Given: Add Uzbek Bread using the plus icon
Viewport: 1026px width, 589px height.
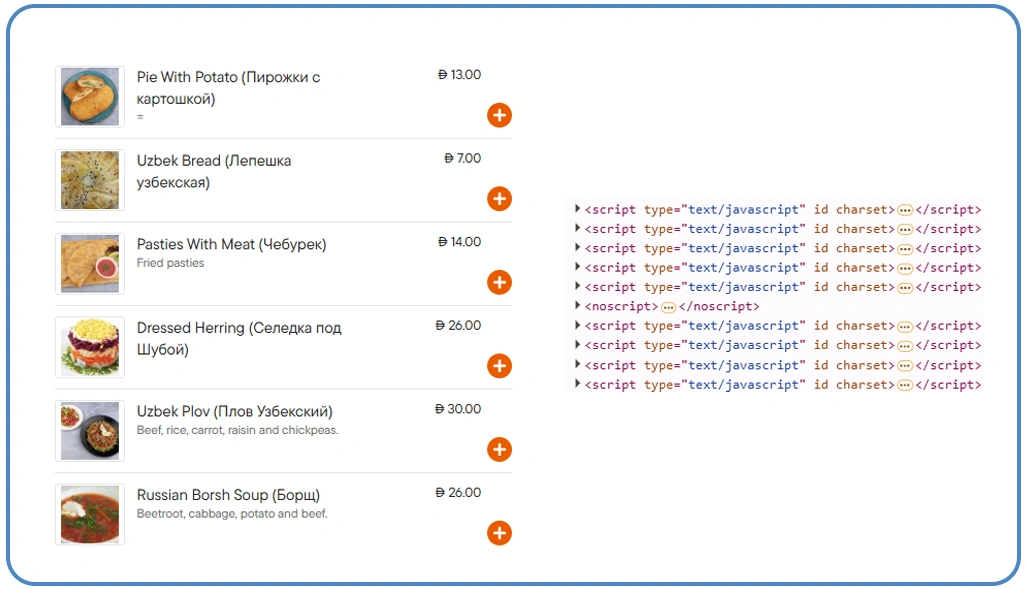Looking at the screenshot, I should click(499, 199).
